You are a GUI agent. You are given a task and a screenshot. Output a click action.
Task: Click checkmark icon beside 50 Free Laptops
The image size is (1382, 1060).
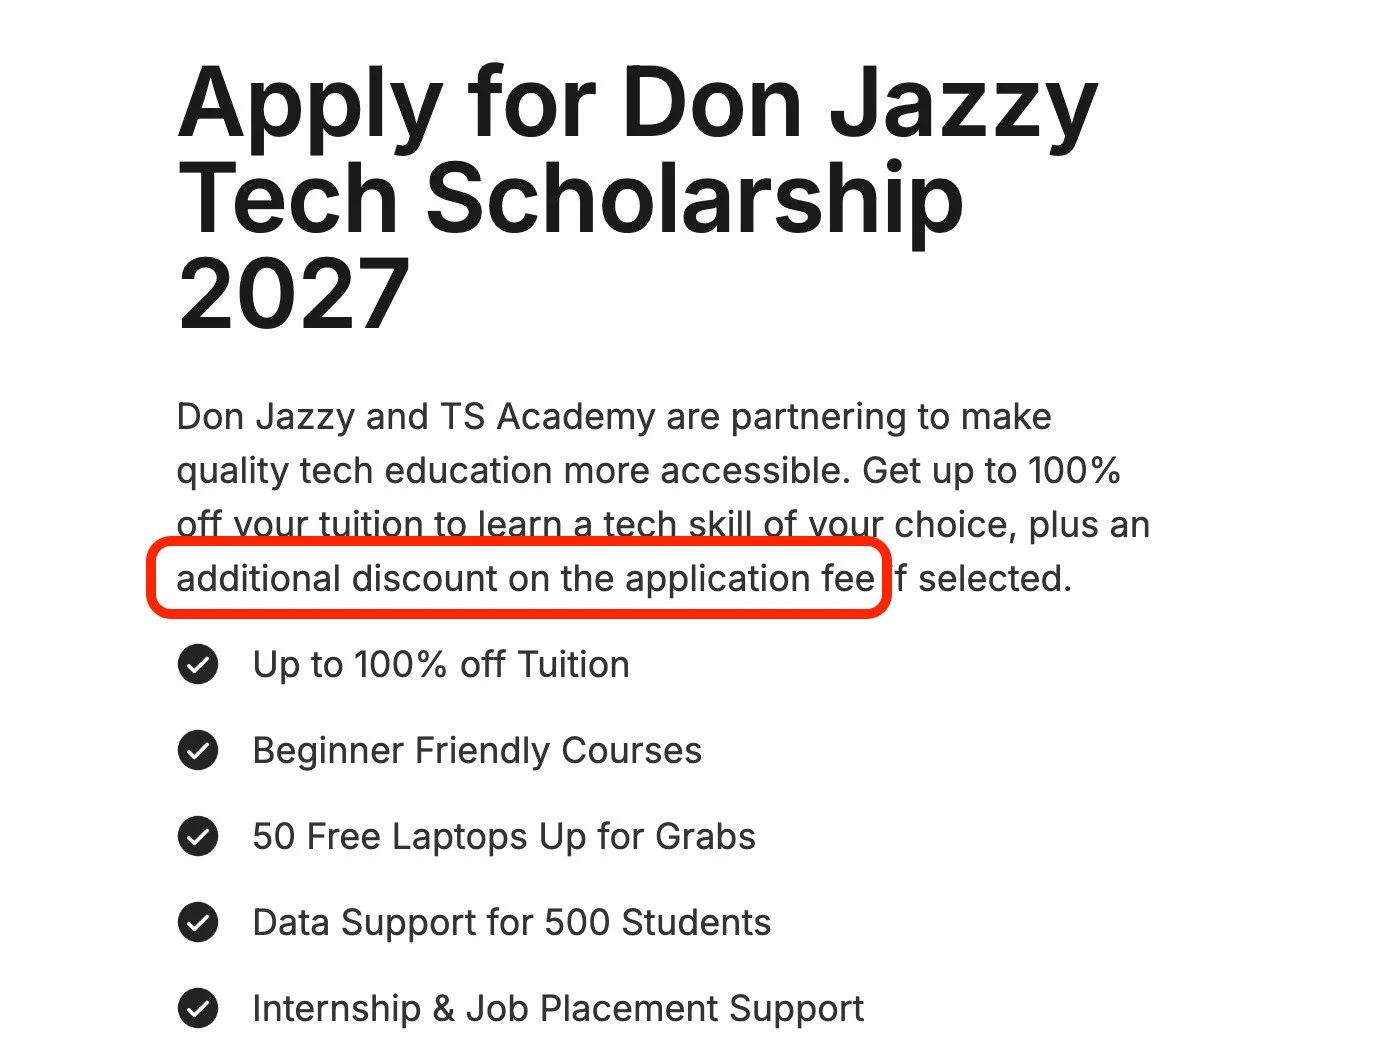(198, 836)
